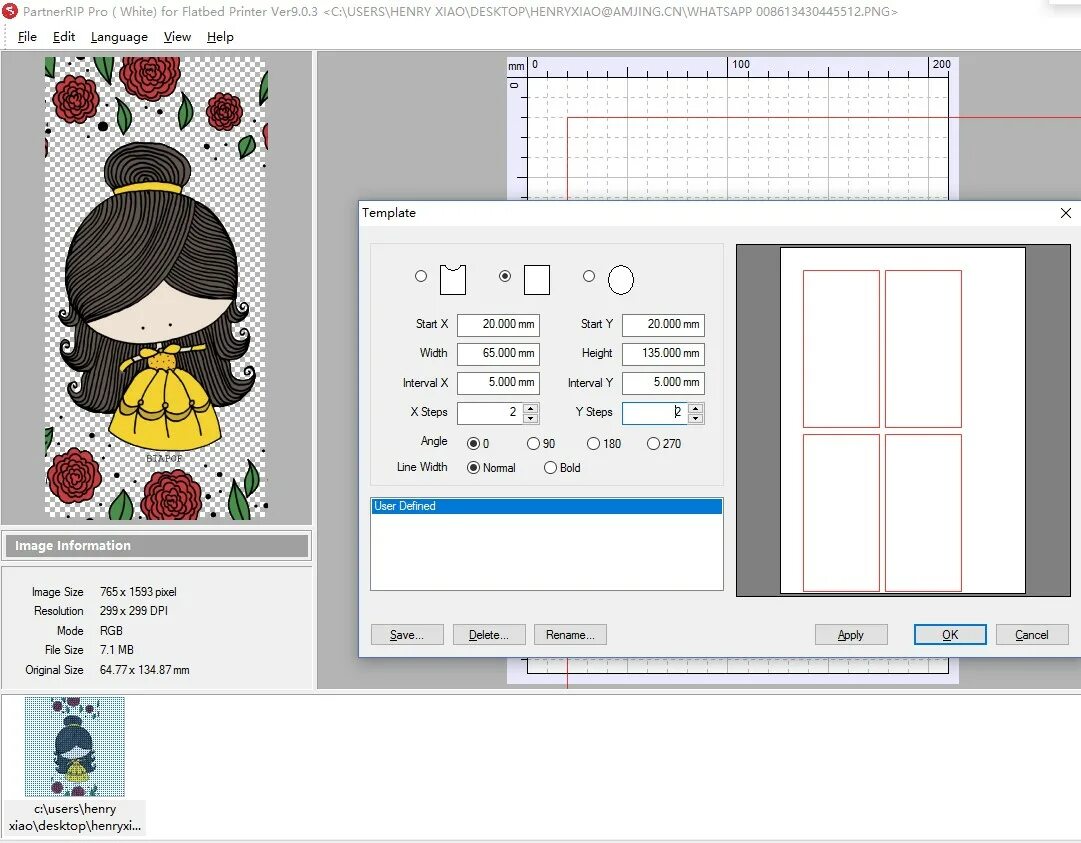Image resolution: width=1081 pixels, height=843 pixels.
Task: Set Angle to 270 degrees
Action: 653,444
